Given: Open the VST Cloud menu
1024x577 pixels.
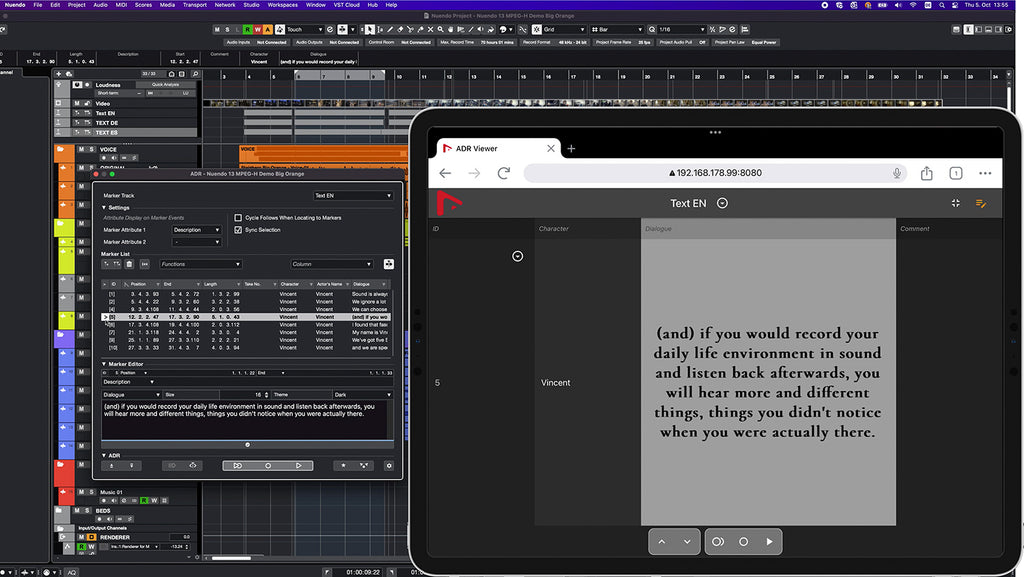Looking at the screenshot, I should pos(347,5).
